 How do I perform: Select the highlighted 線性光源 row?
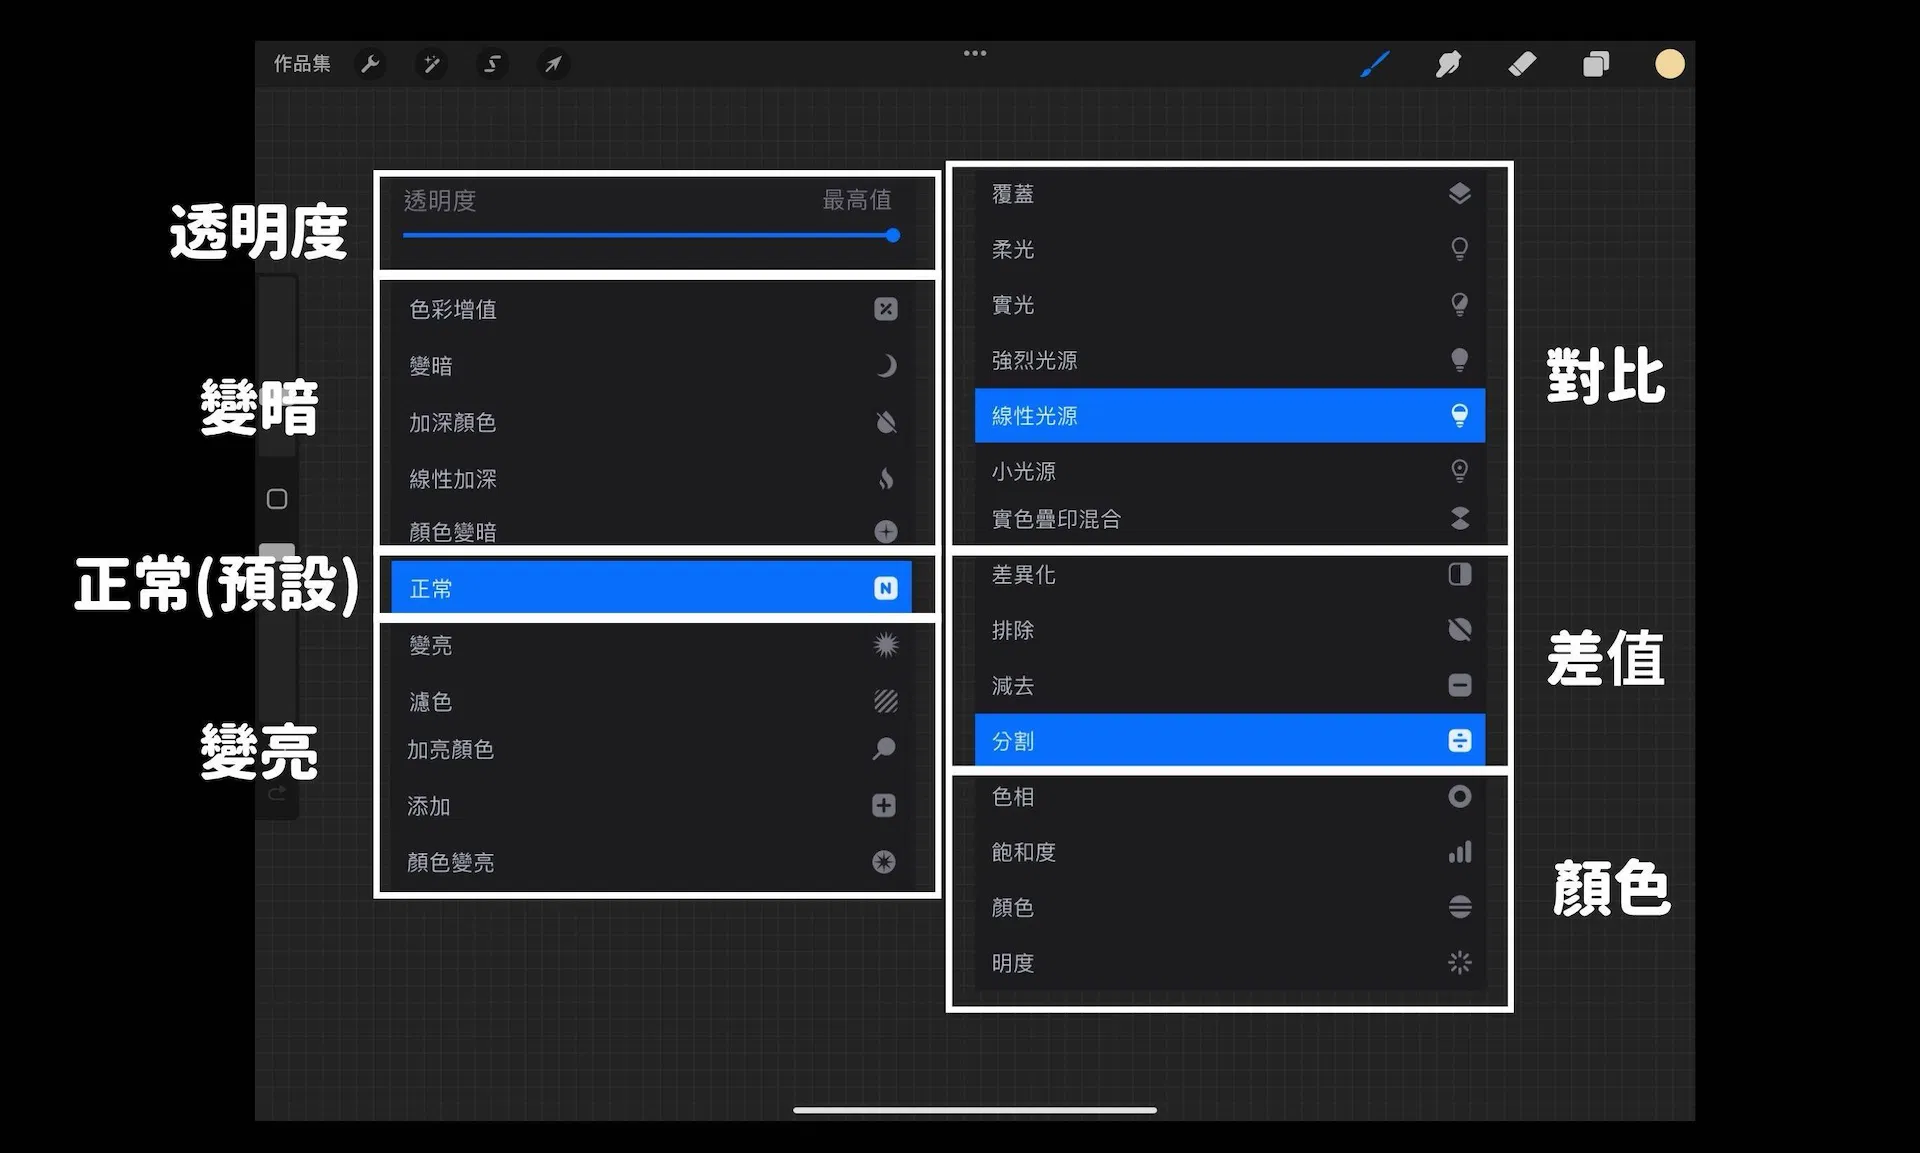pyautogui.click(x=1230, y=415)
